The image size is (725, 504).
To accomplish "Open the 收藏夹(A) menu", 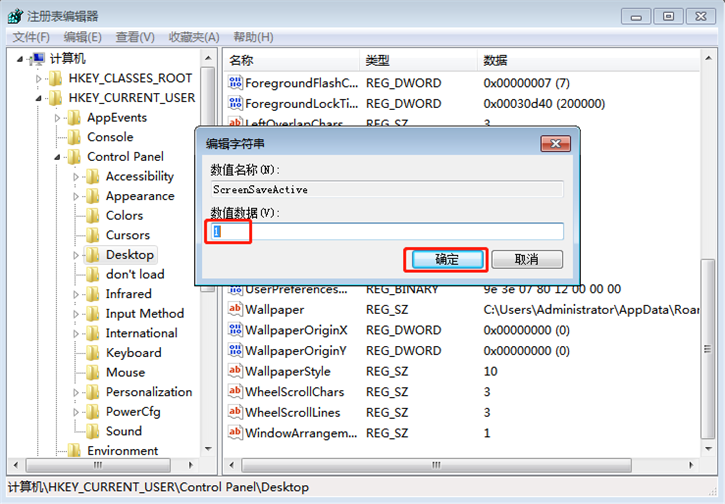I will click(x=194, y=37).
